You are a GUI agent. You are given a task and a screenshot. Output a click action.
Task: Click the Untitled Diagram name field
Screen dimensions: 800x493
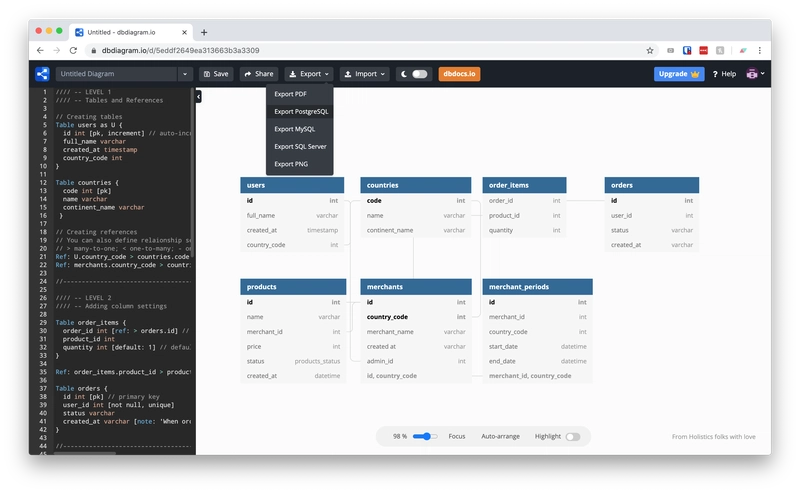click(116, 74)
